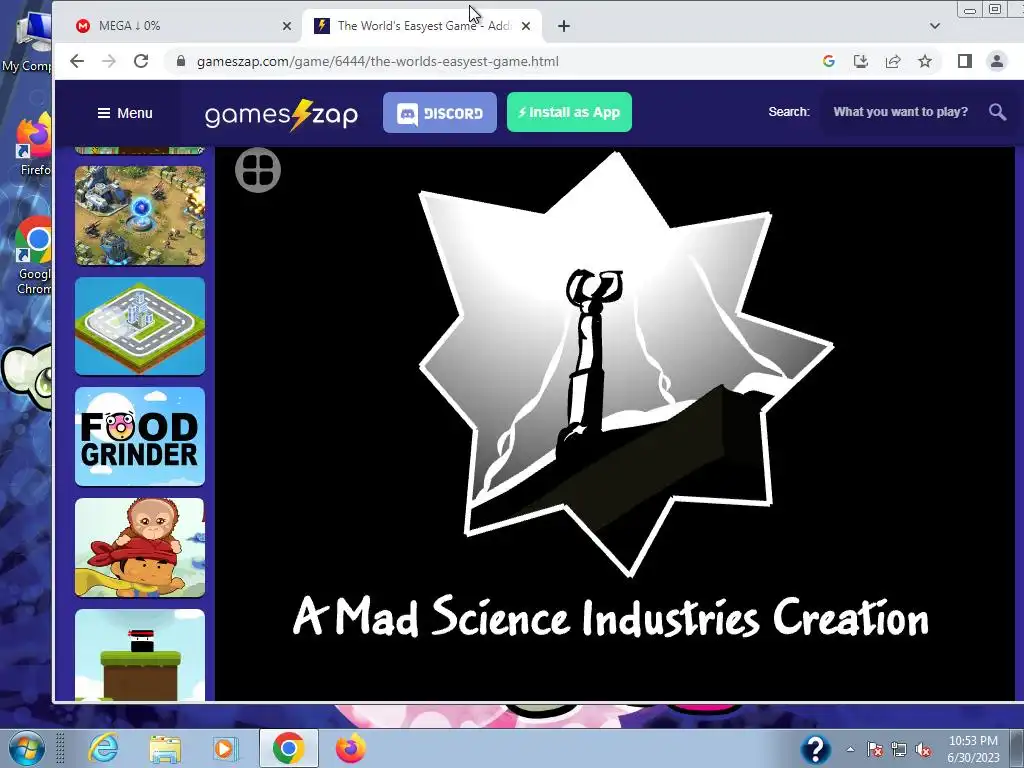This screenshot has height=768, width=1024.
Task: Focus the 'What you want to play?' search field
Action: [x=901, y=112]
